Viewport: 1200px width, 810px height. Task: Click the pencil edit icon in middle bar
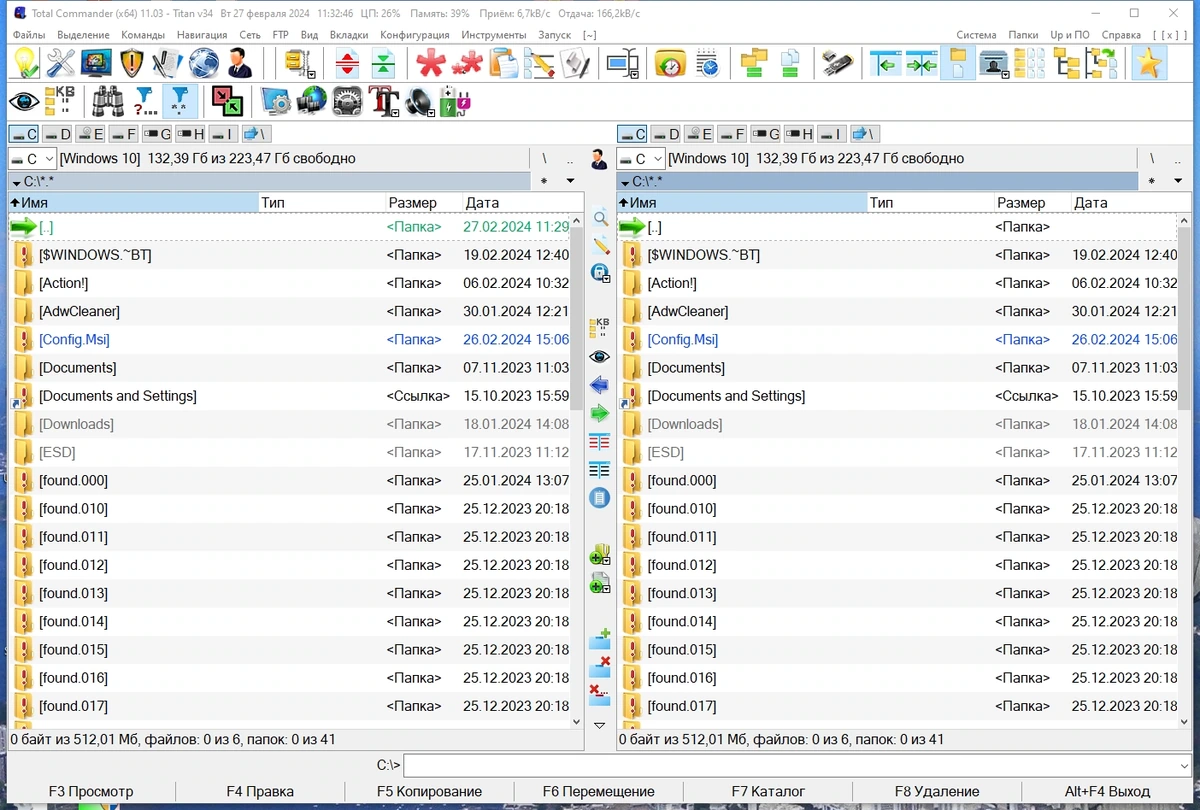(600, 245)
